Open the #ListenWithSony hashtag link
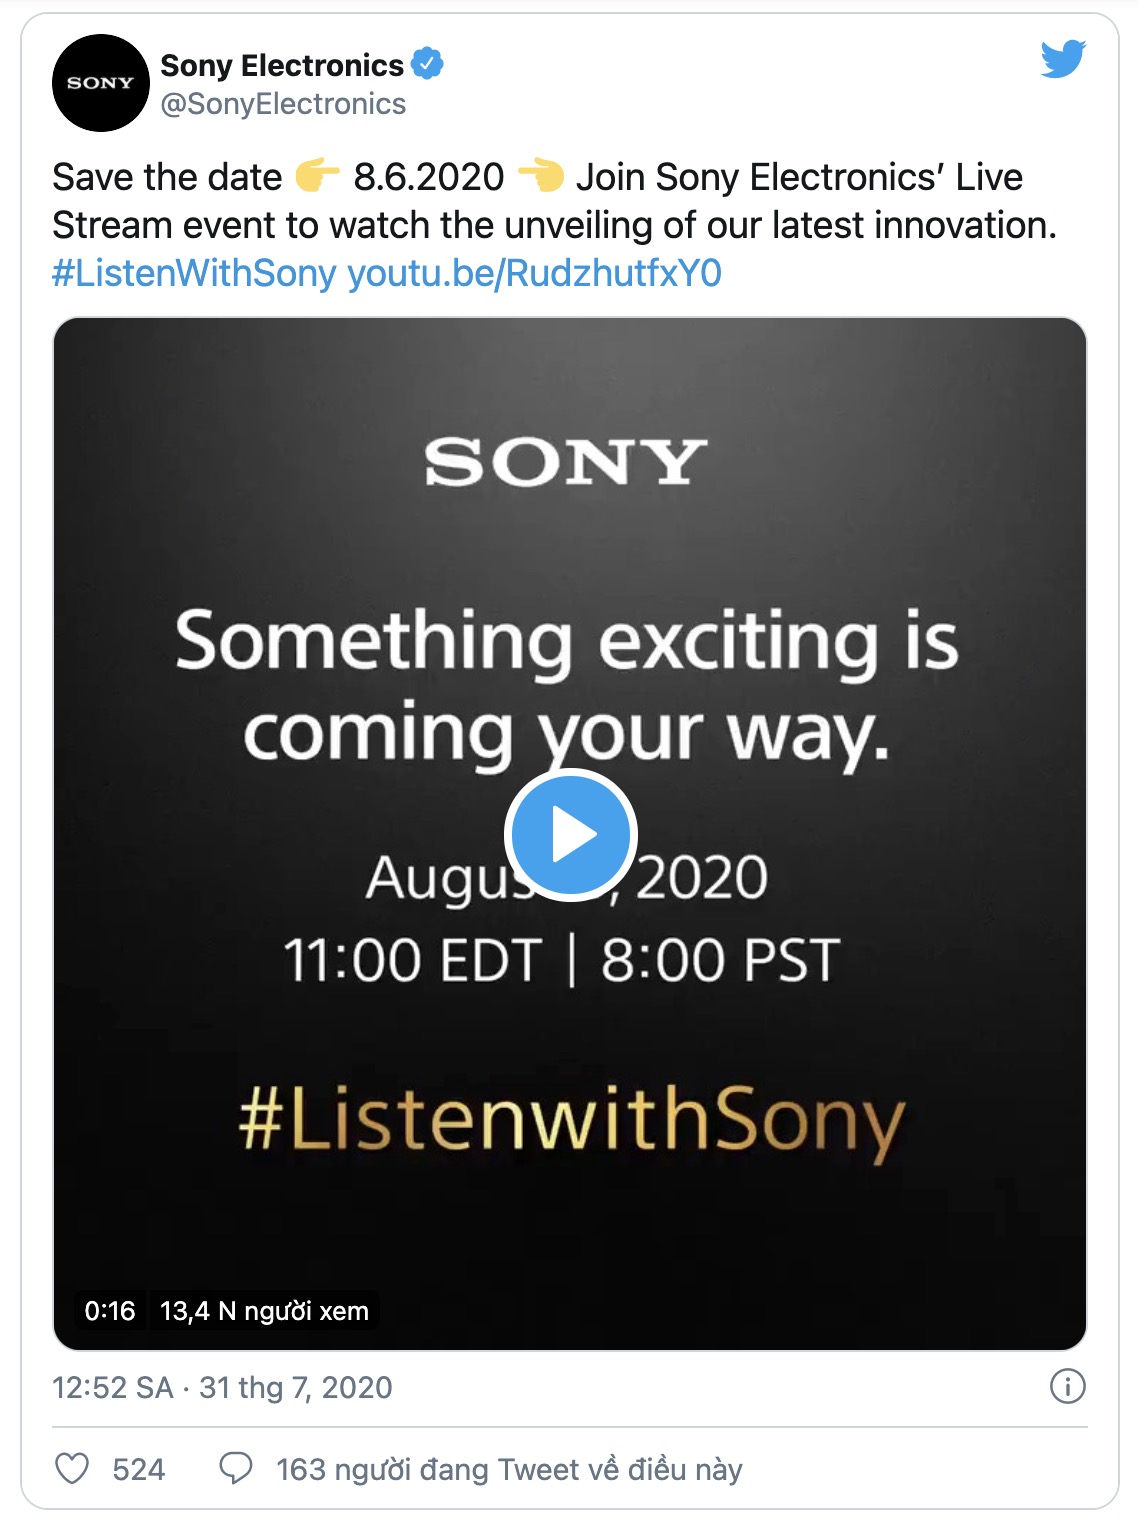Screen dimensions: 1138x1530 (194, 273)
